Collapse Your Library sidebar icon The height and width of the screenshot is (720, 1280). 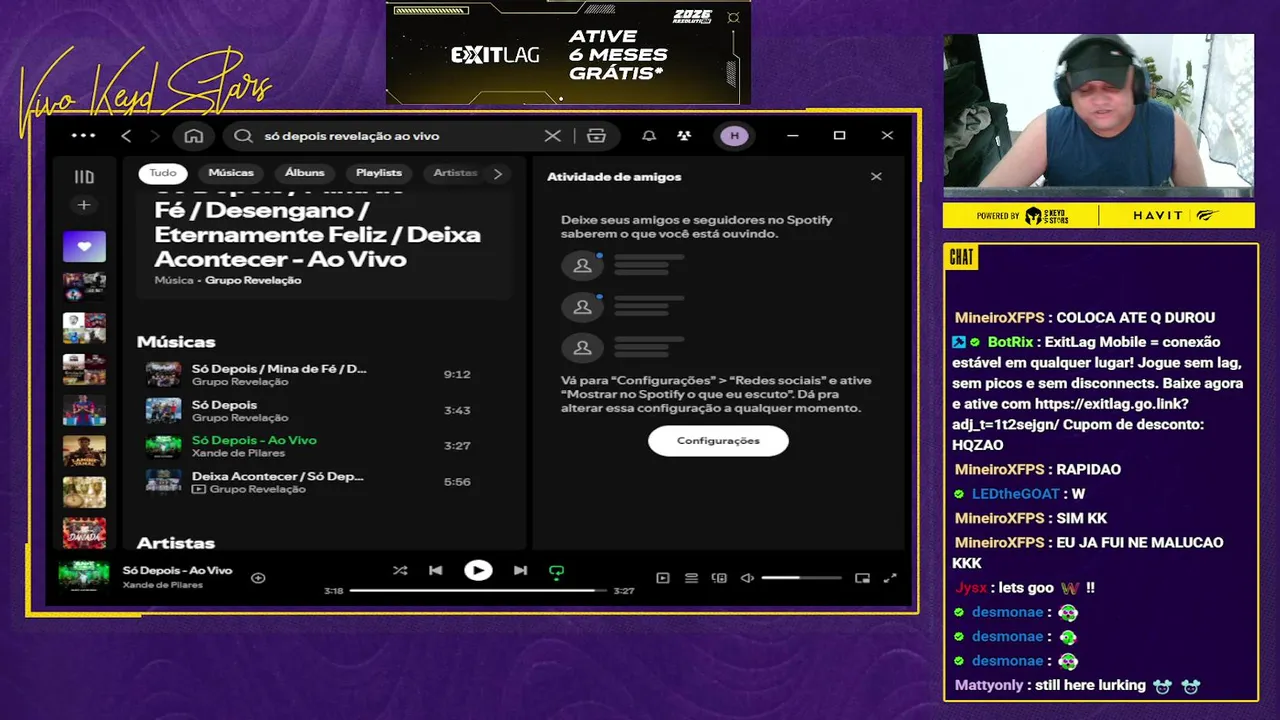point(84,177)
